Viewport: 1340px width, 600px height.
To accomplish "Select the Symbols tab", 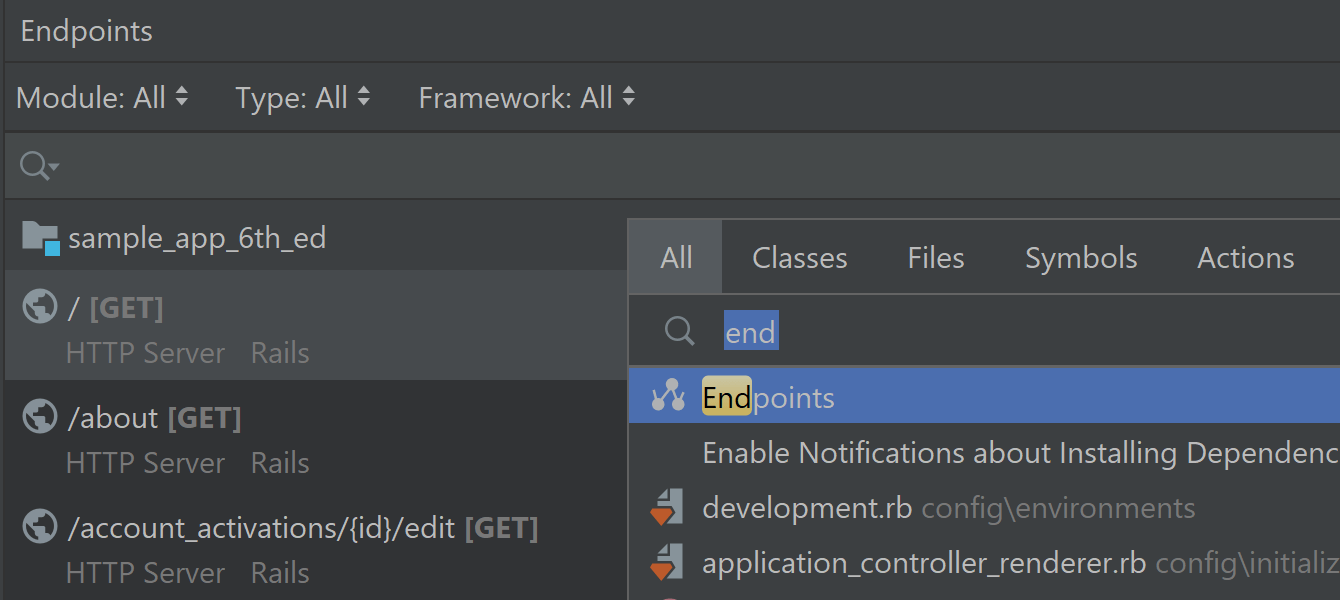I will pyautogui.click(x=1081, y=258).
